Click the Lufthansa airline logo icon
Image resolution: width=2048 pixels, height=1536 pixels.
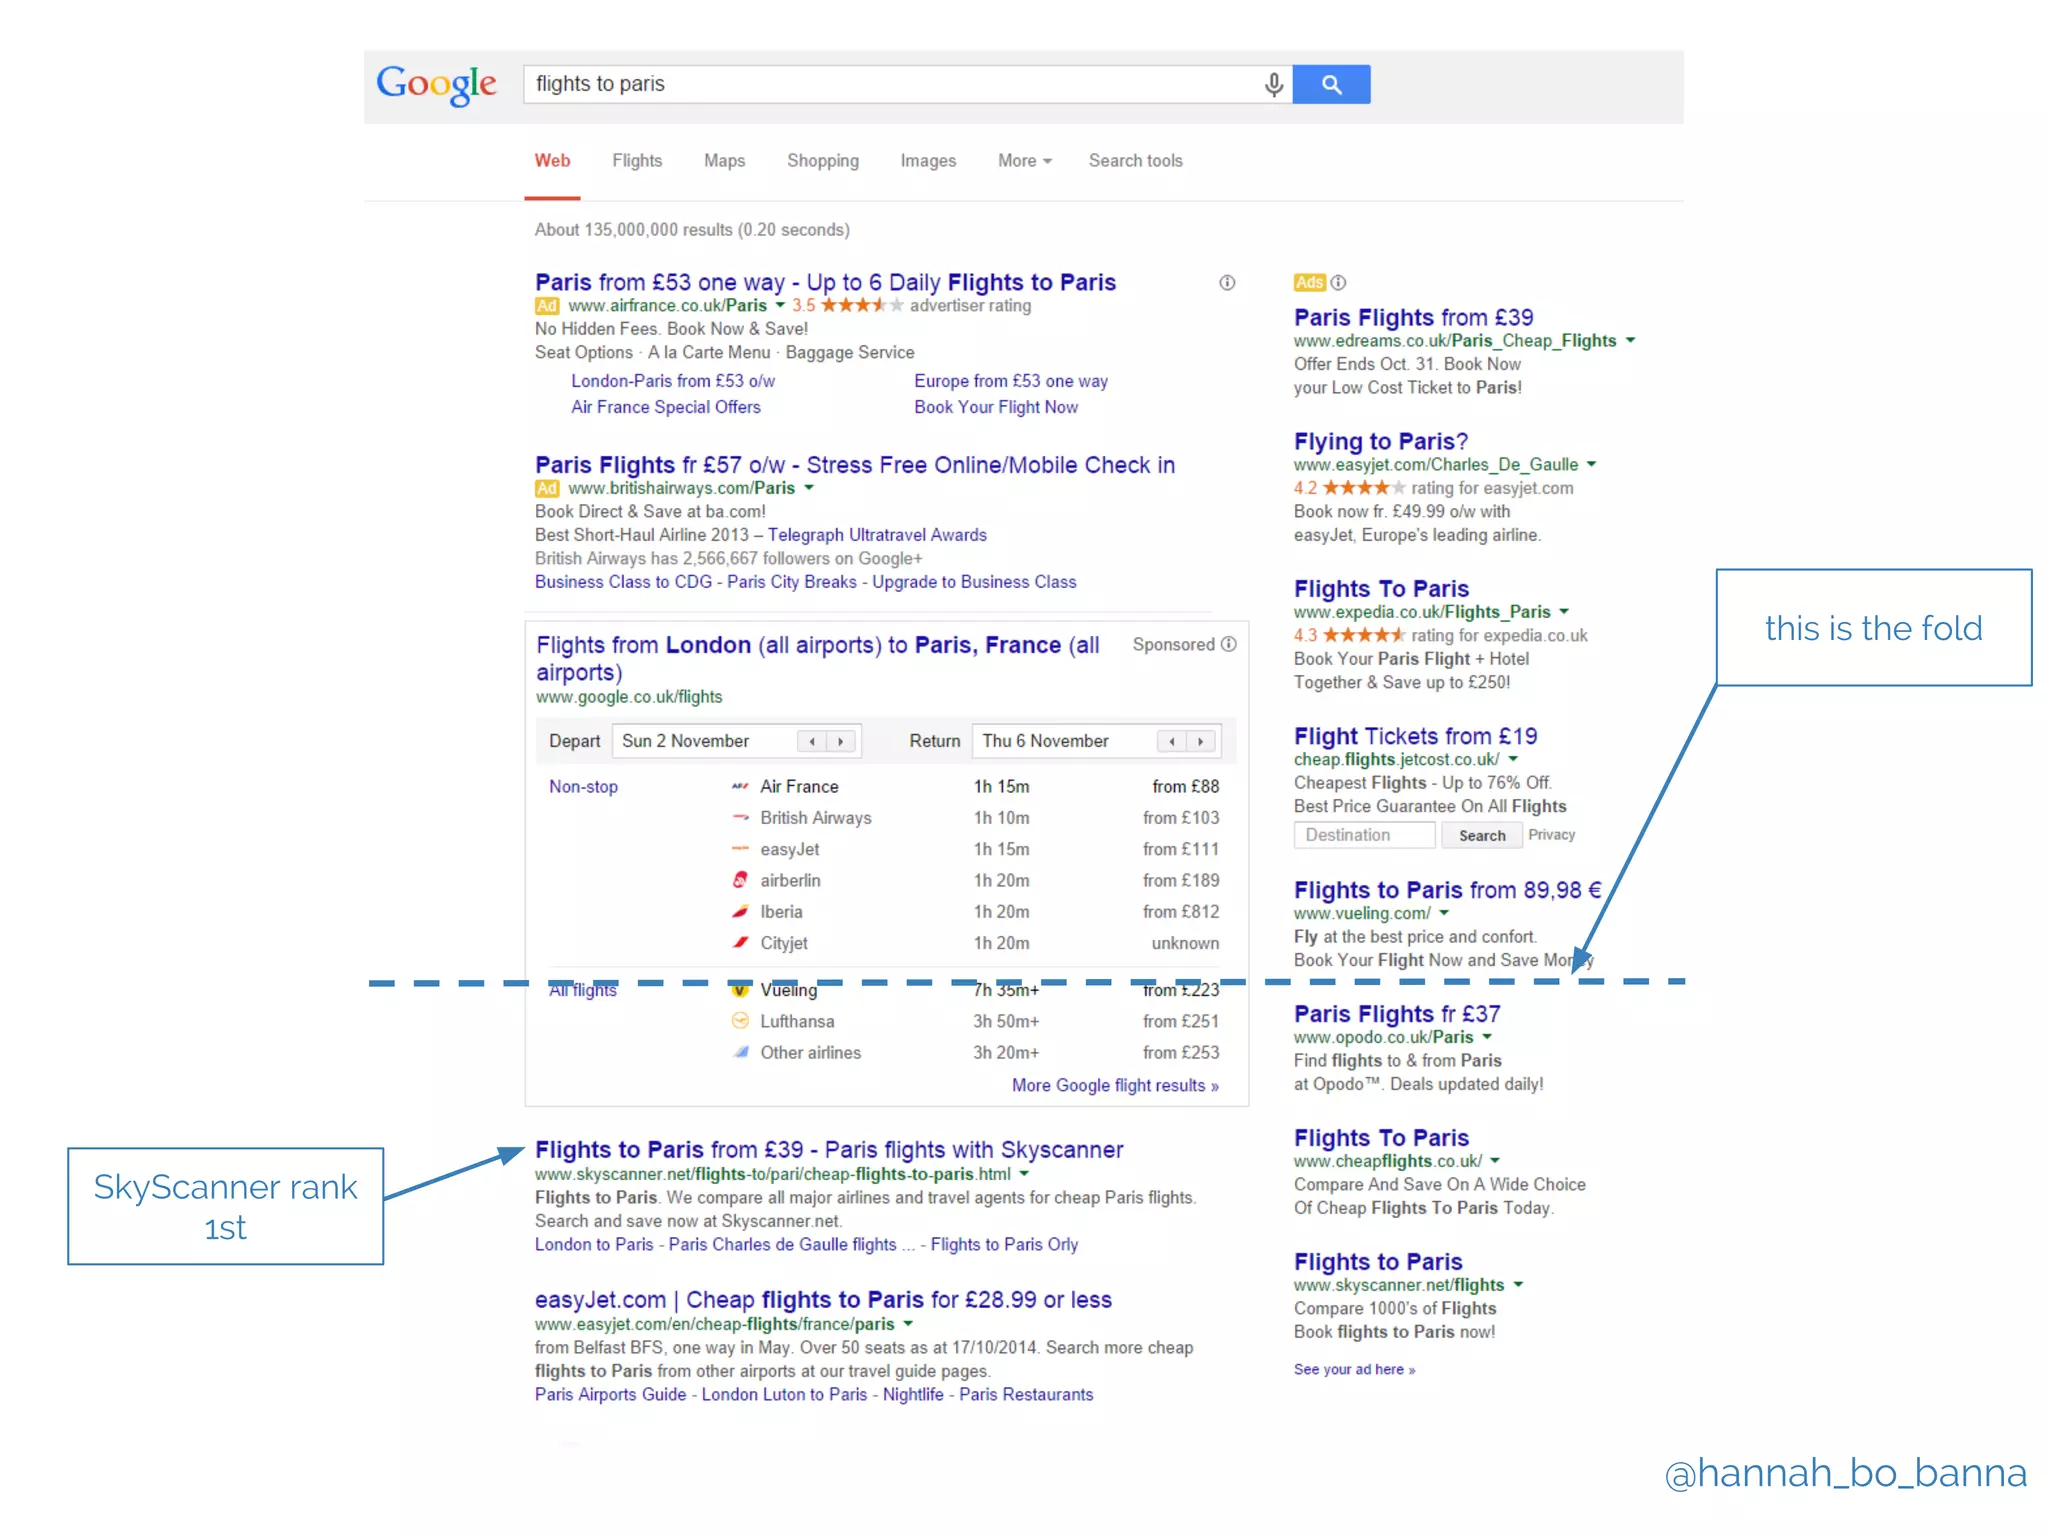coord(740,1021)
